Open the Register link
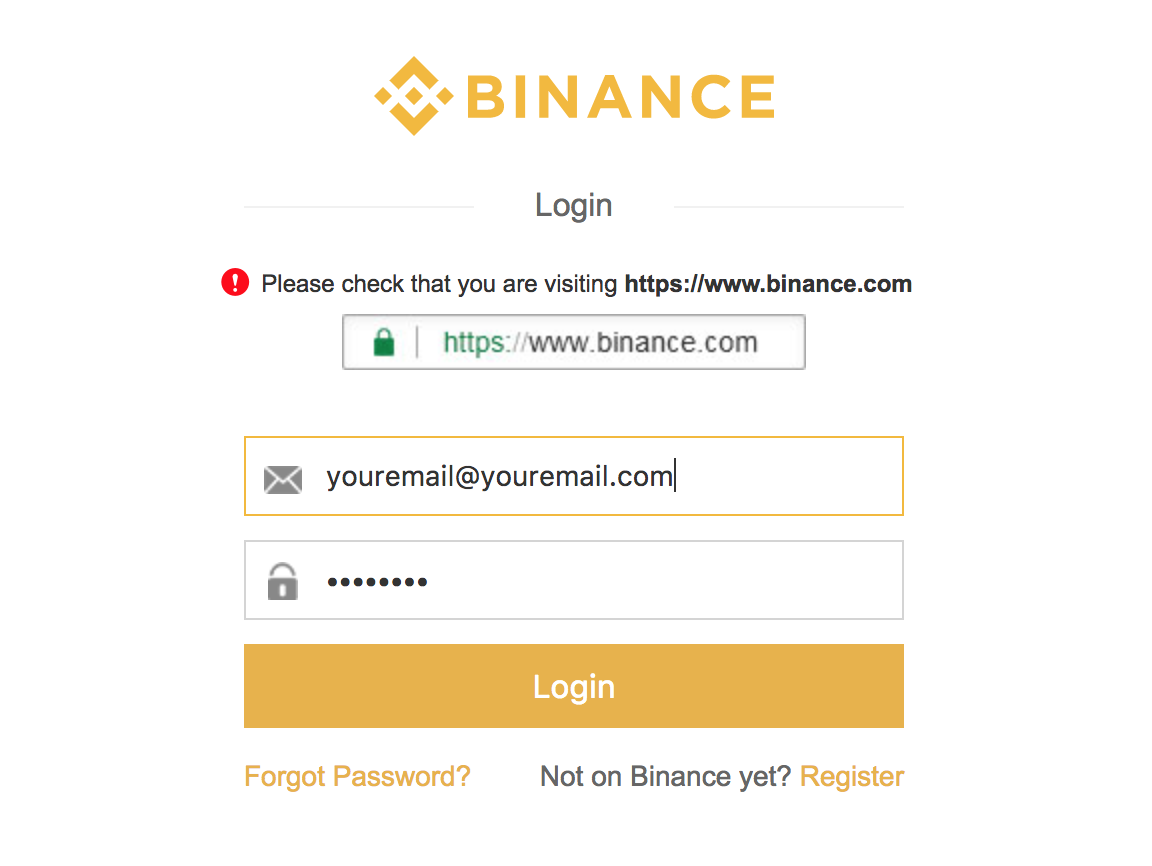The width and height of the screenshot is (1152, 866). click(x=852, y=776)
